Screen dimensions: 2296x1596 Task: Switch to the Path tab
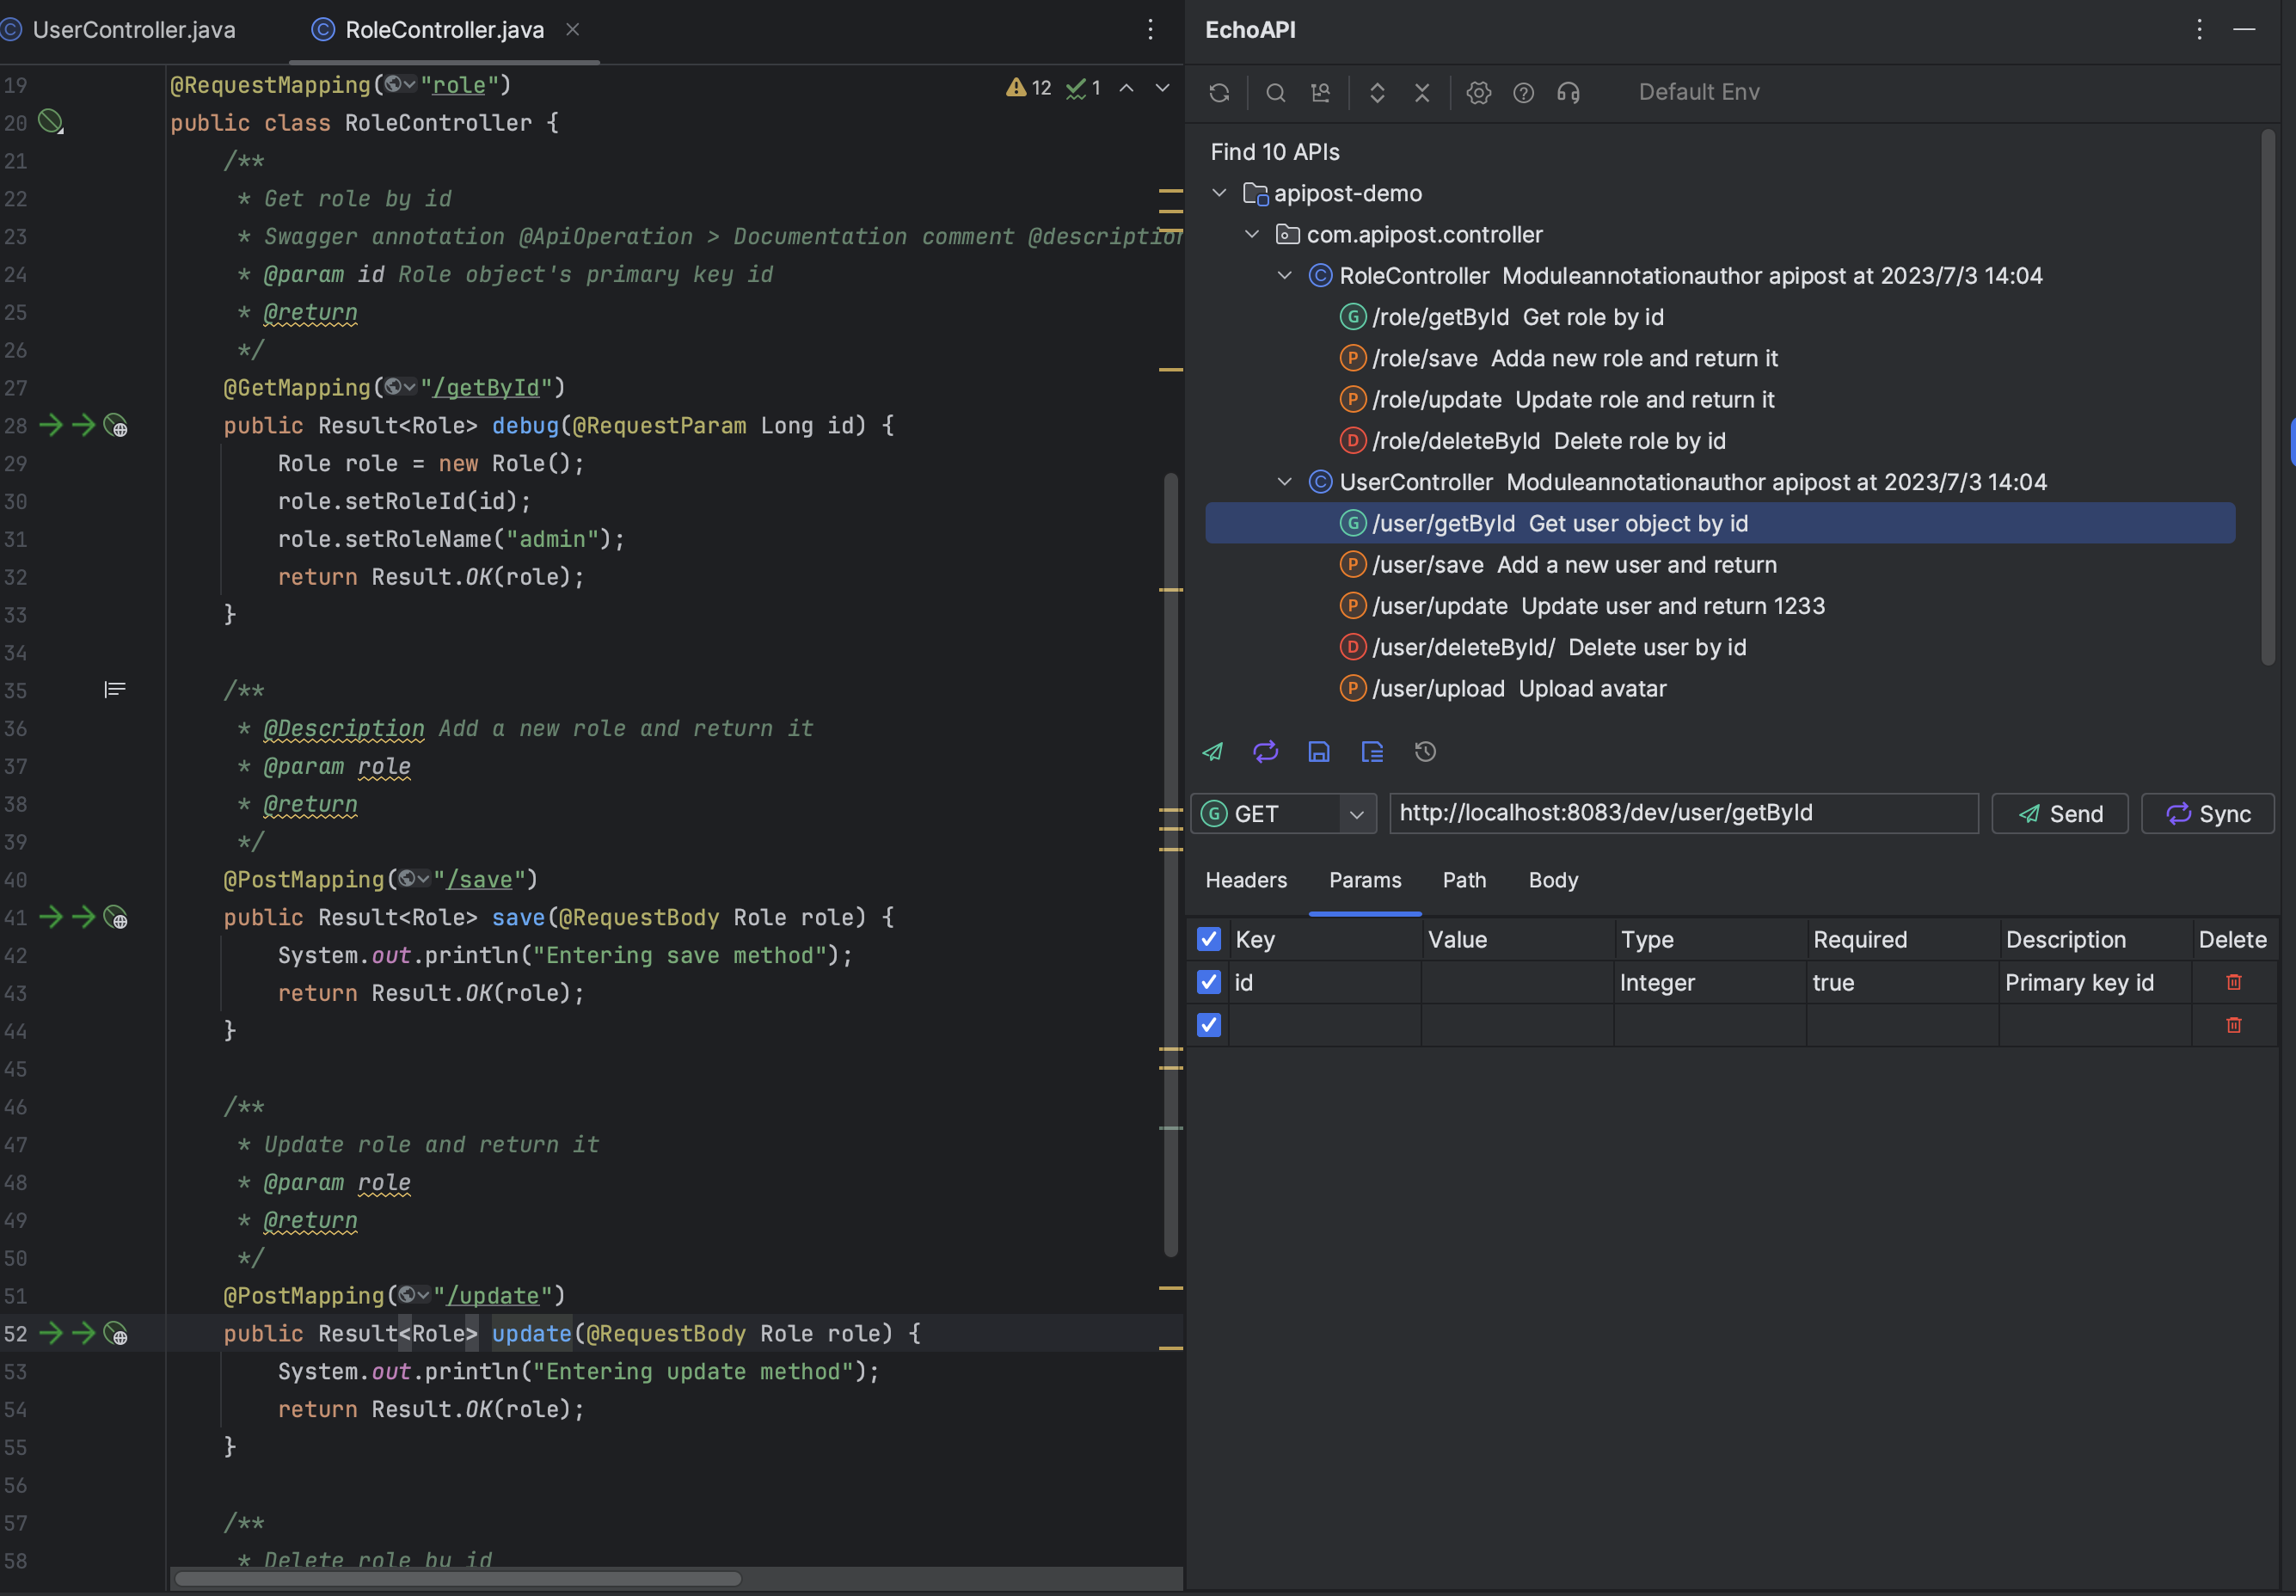pos(1464,881)
